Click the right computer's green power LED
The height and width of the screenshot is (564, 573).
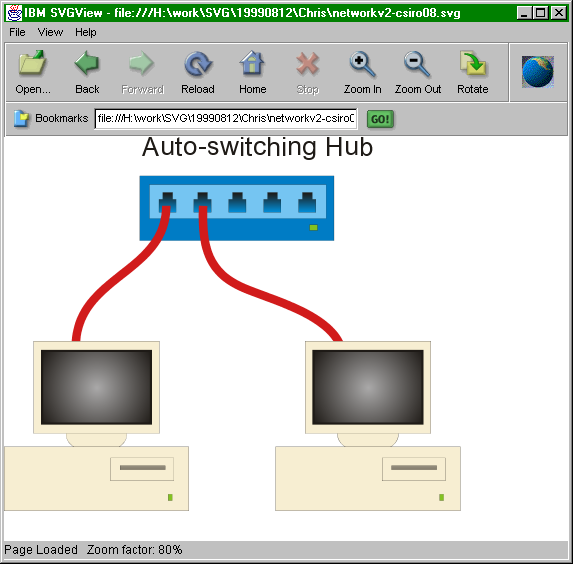441,497
